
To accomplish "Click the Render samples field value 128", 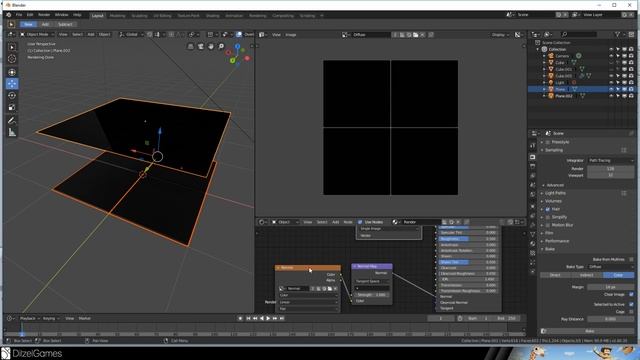I will 610,169.
